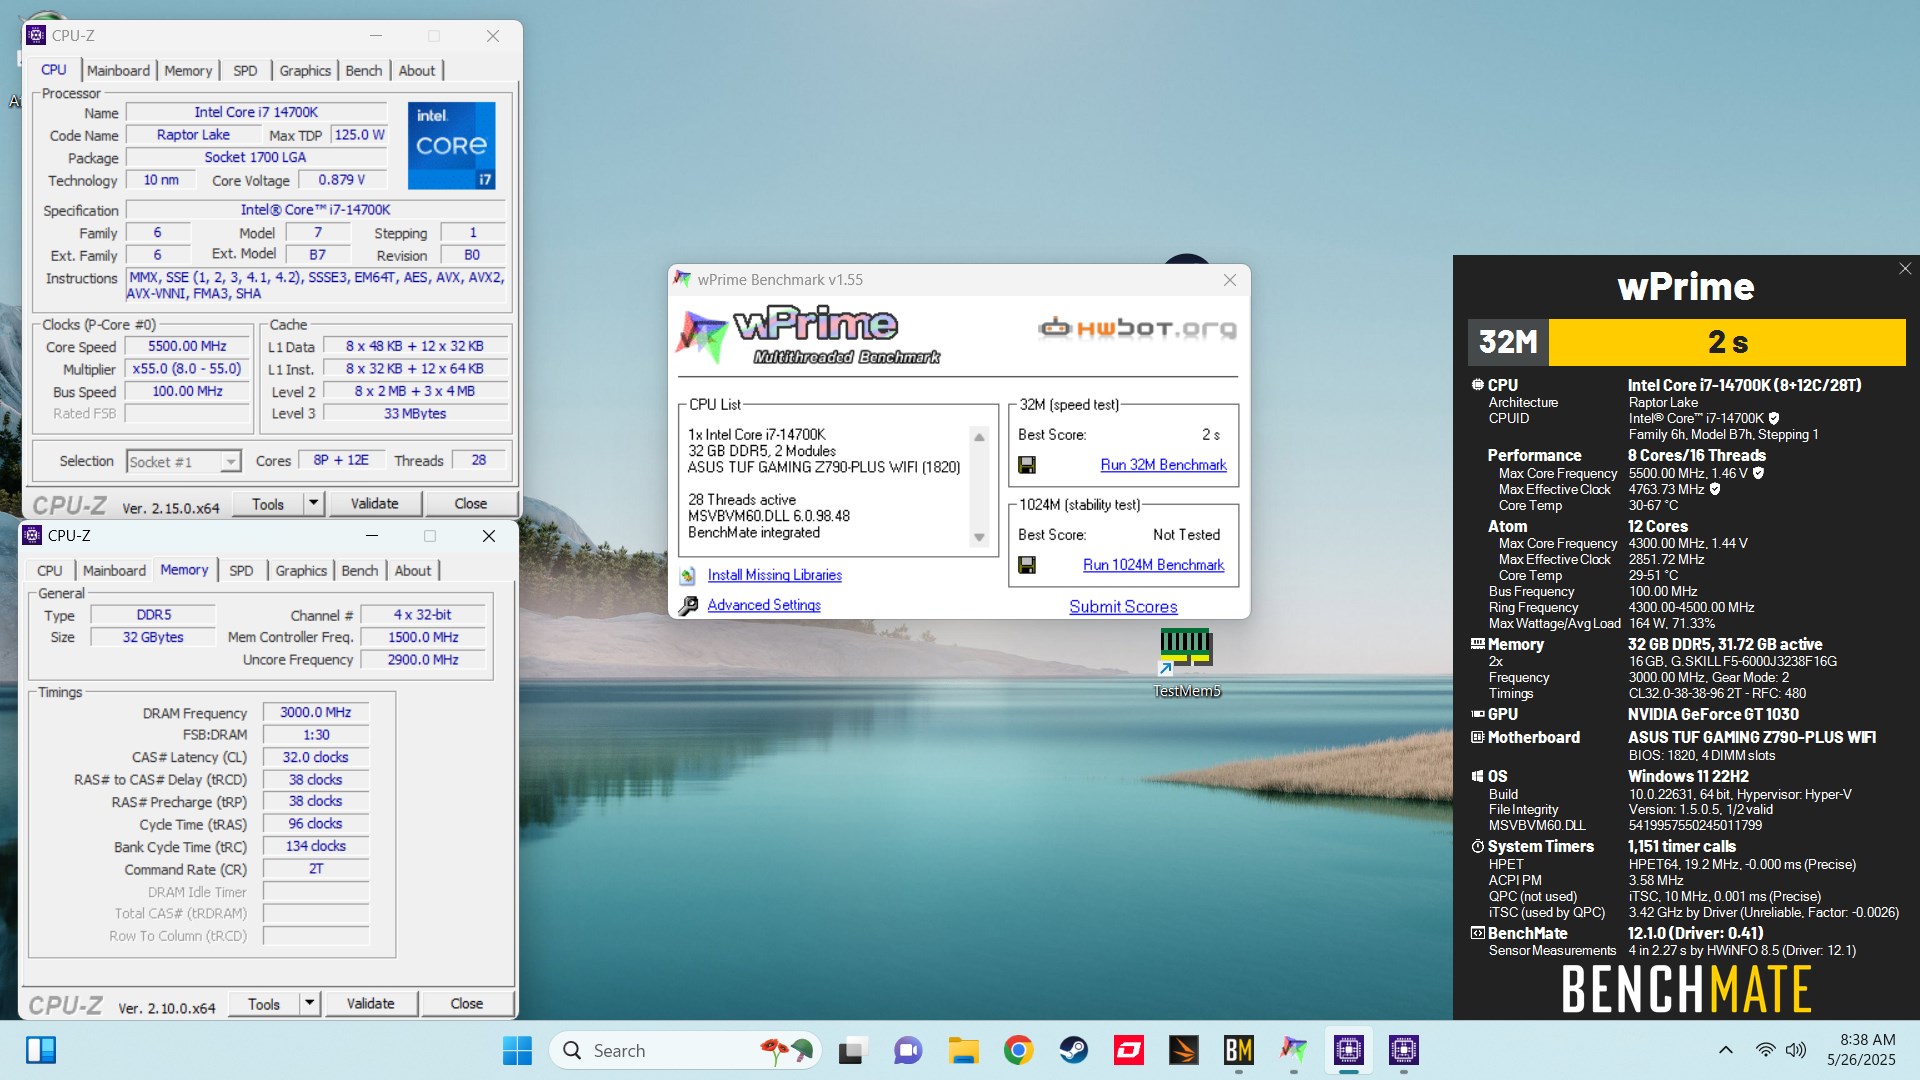Click the taskbar Search box
This screenshot has height=1080, width=1920.
[685, 1050]
